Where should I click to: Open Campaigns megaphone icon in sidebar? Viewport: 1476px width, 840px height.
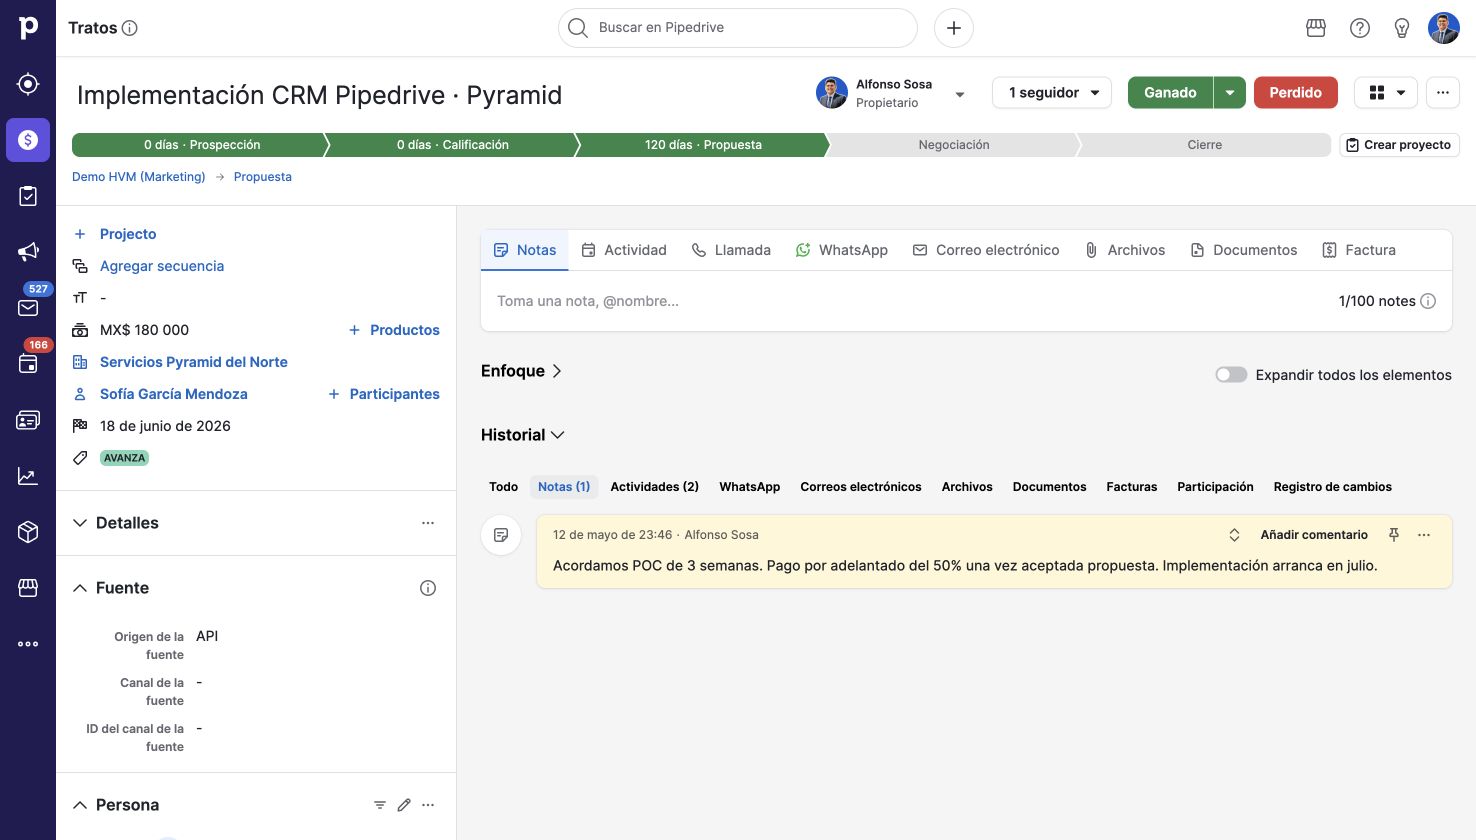point(28,252)
